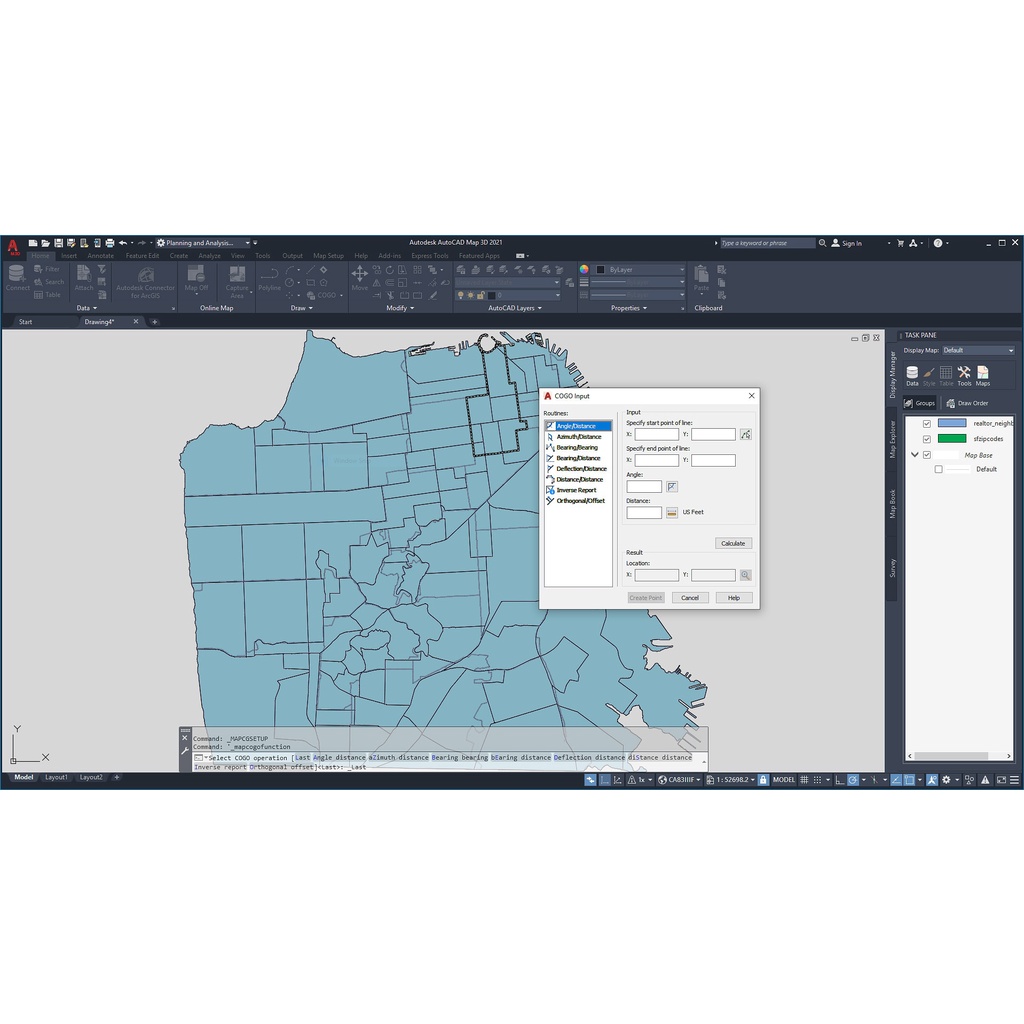This screenshot has height=1024, width=1024.
Task: Open the Feature Edit ribbon tab
Action: [x=142, y=256]
